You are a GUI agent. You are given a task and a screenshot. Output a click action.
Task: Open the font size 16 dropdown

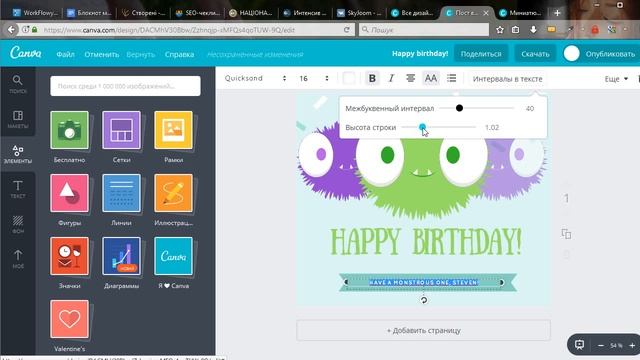pos(314,78)
